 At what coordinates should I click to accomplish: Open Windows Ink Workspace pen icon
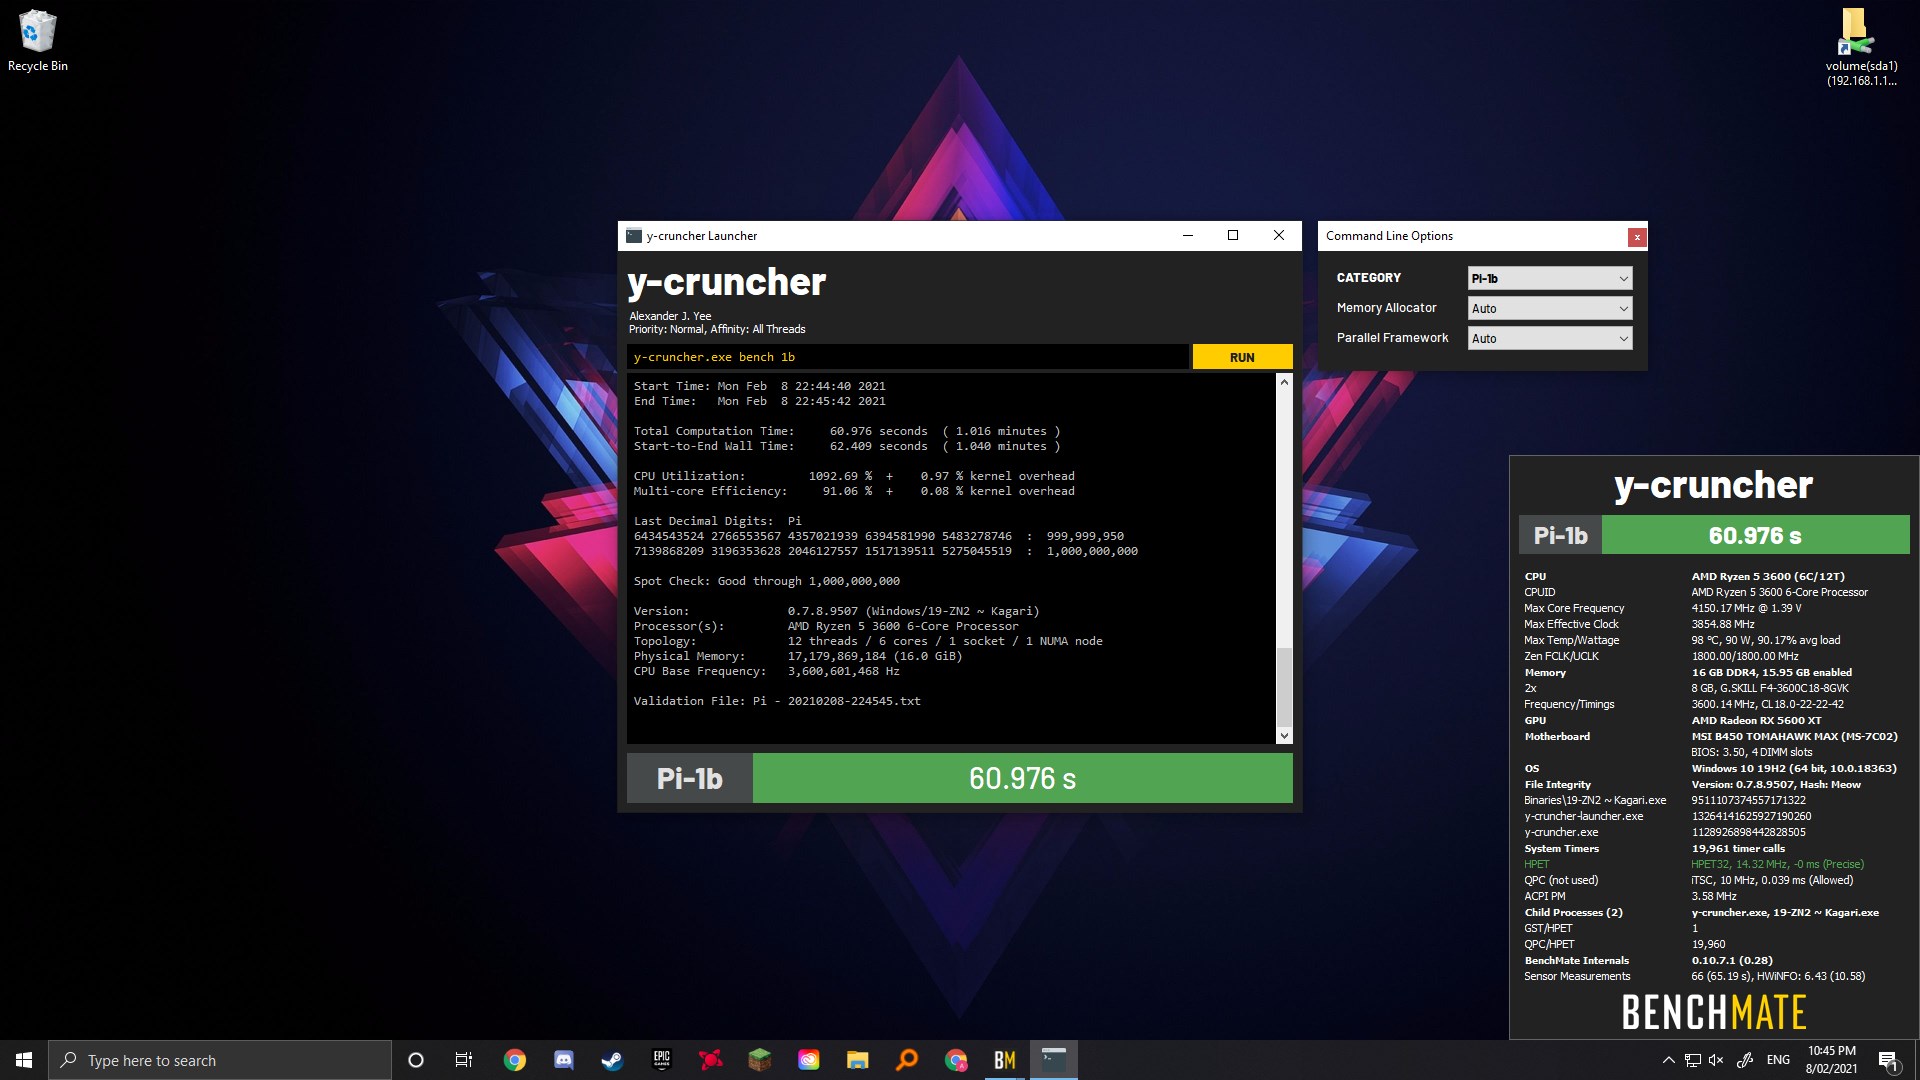[1745, 1060]
